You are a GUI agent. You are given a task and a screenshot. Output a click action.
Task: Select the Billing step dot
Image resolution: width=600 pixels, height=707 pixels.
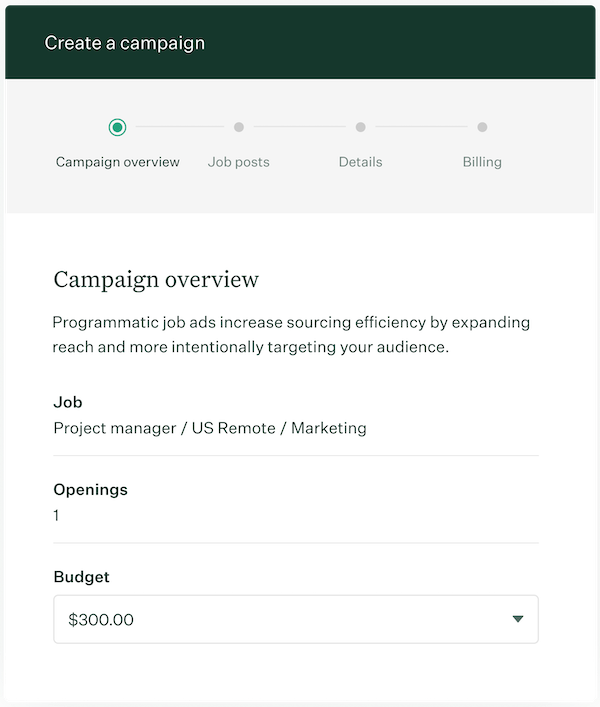click(482, 127)
